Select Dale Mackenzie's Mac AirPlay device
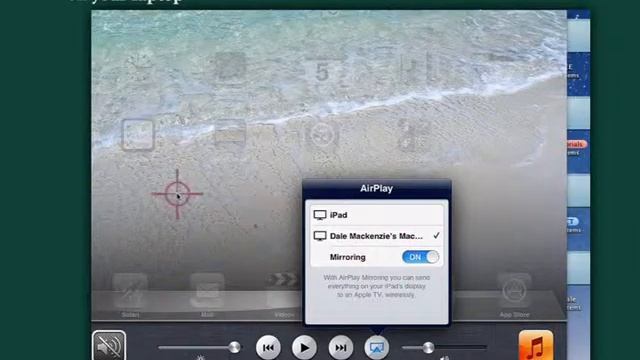640x360 pixels. click(376, 236)
